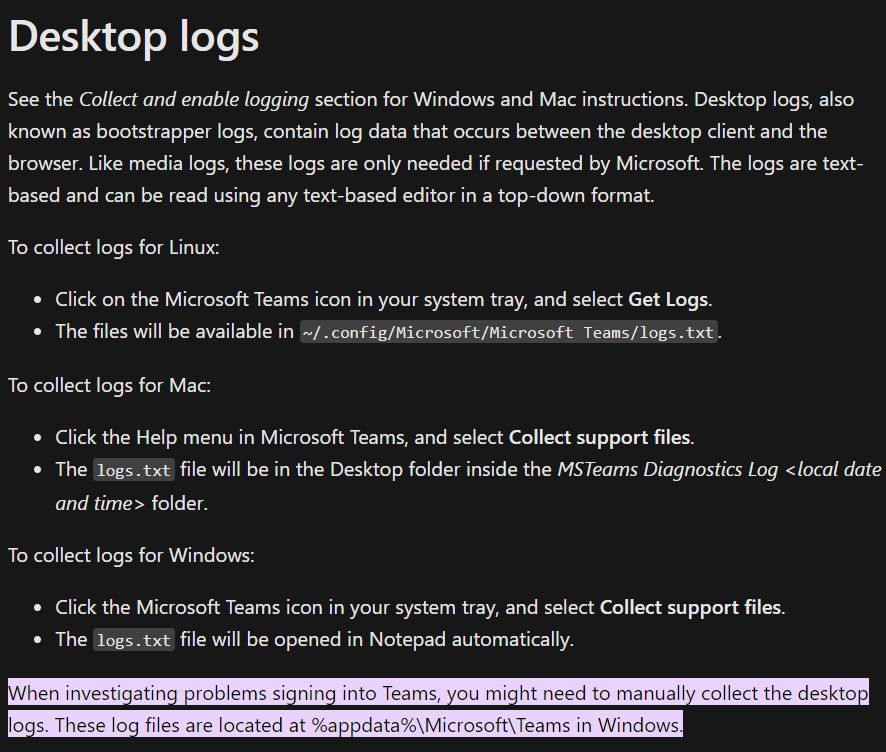
Task: Click 'To collect logs for Linux:' line
Action: pyautogui.click(x=114, y=247)
